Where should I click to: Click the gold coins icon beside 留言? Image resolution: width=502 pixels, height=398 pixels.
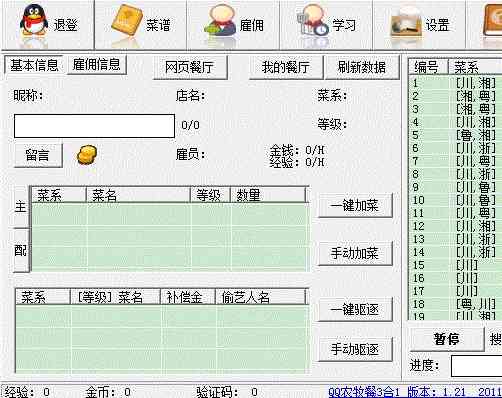(x=87, y=155)
